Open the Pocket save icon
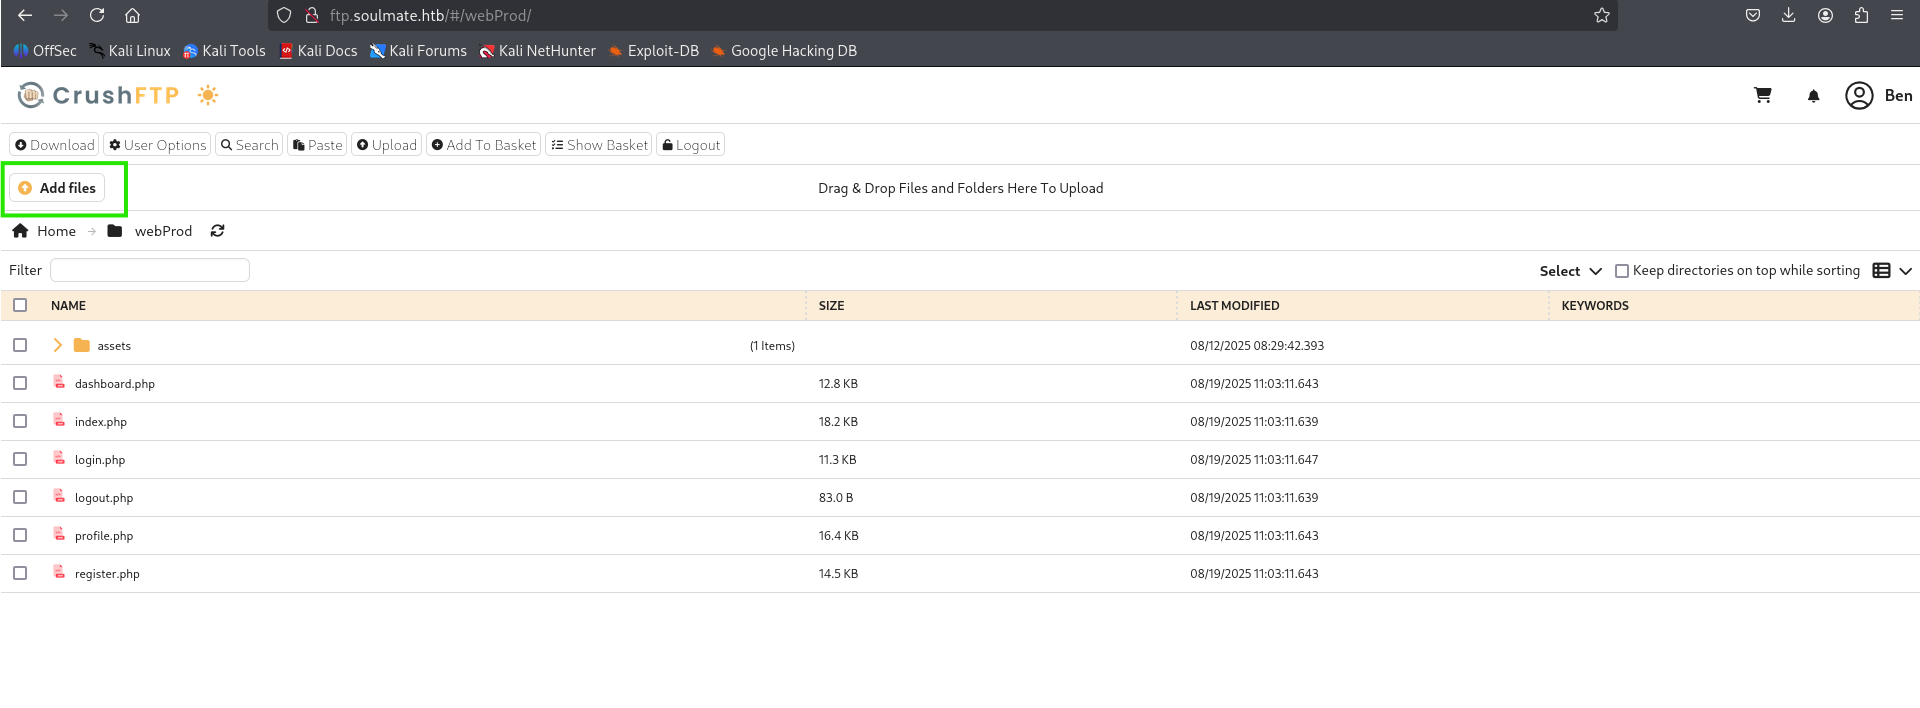Image resolution: width=1920 pixels, height=708 pixels. pos(1753,15)
